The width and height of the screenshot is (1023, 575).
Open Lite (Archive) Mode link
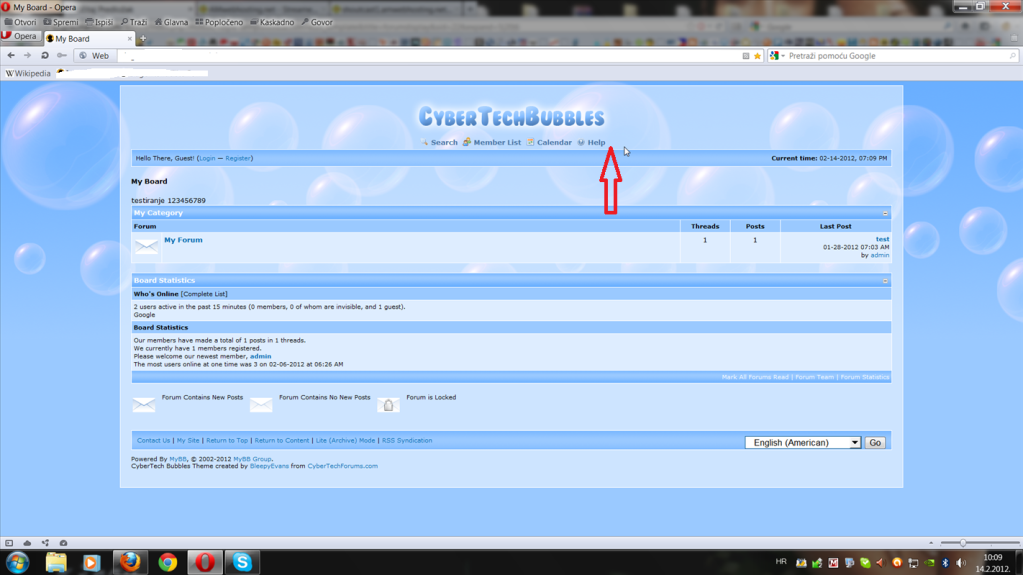(x=346, y=441)
